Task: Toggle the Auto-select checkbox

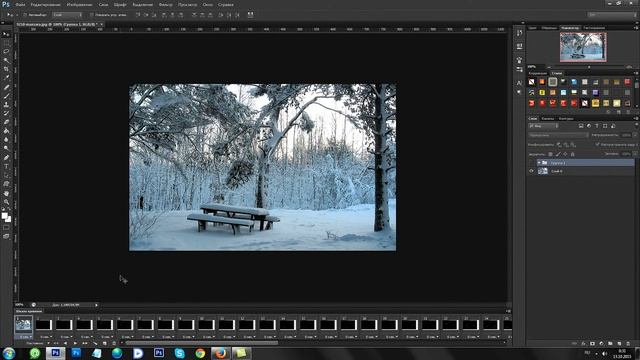Action: (25, 15)
